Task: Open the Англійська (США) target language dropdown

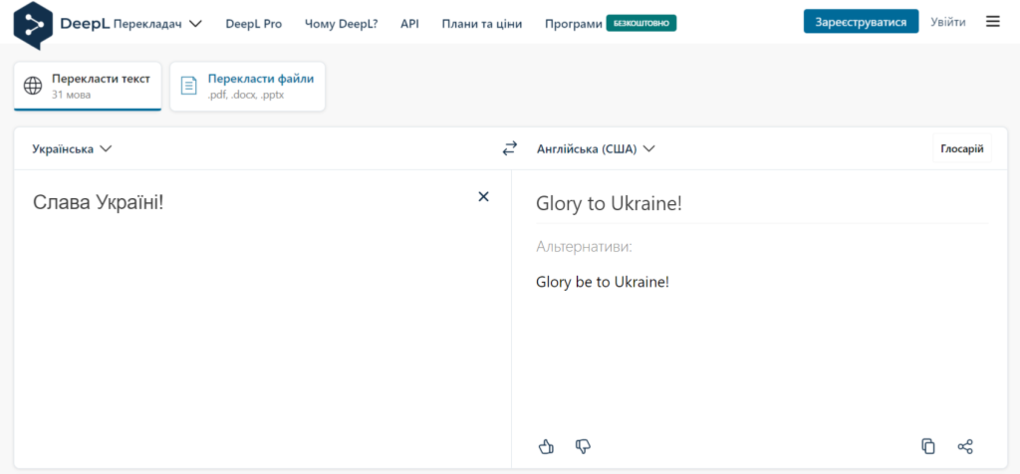Action: (x=595, y=149)
